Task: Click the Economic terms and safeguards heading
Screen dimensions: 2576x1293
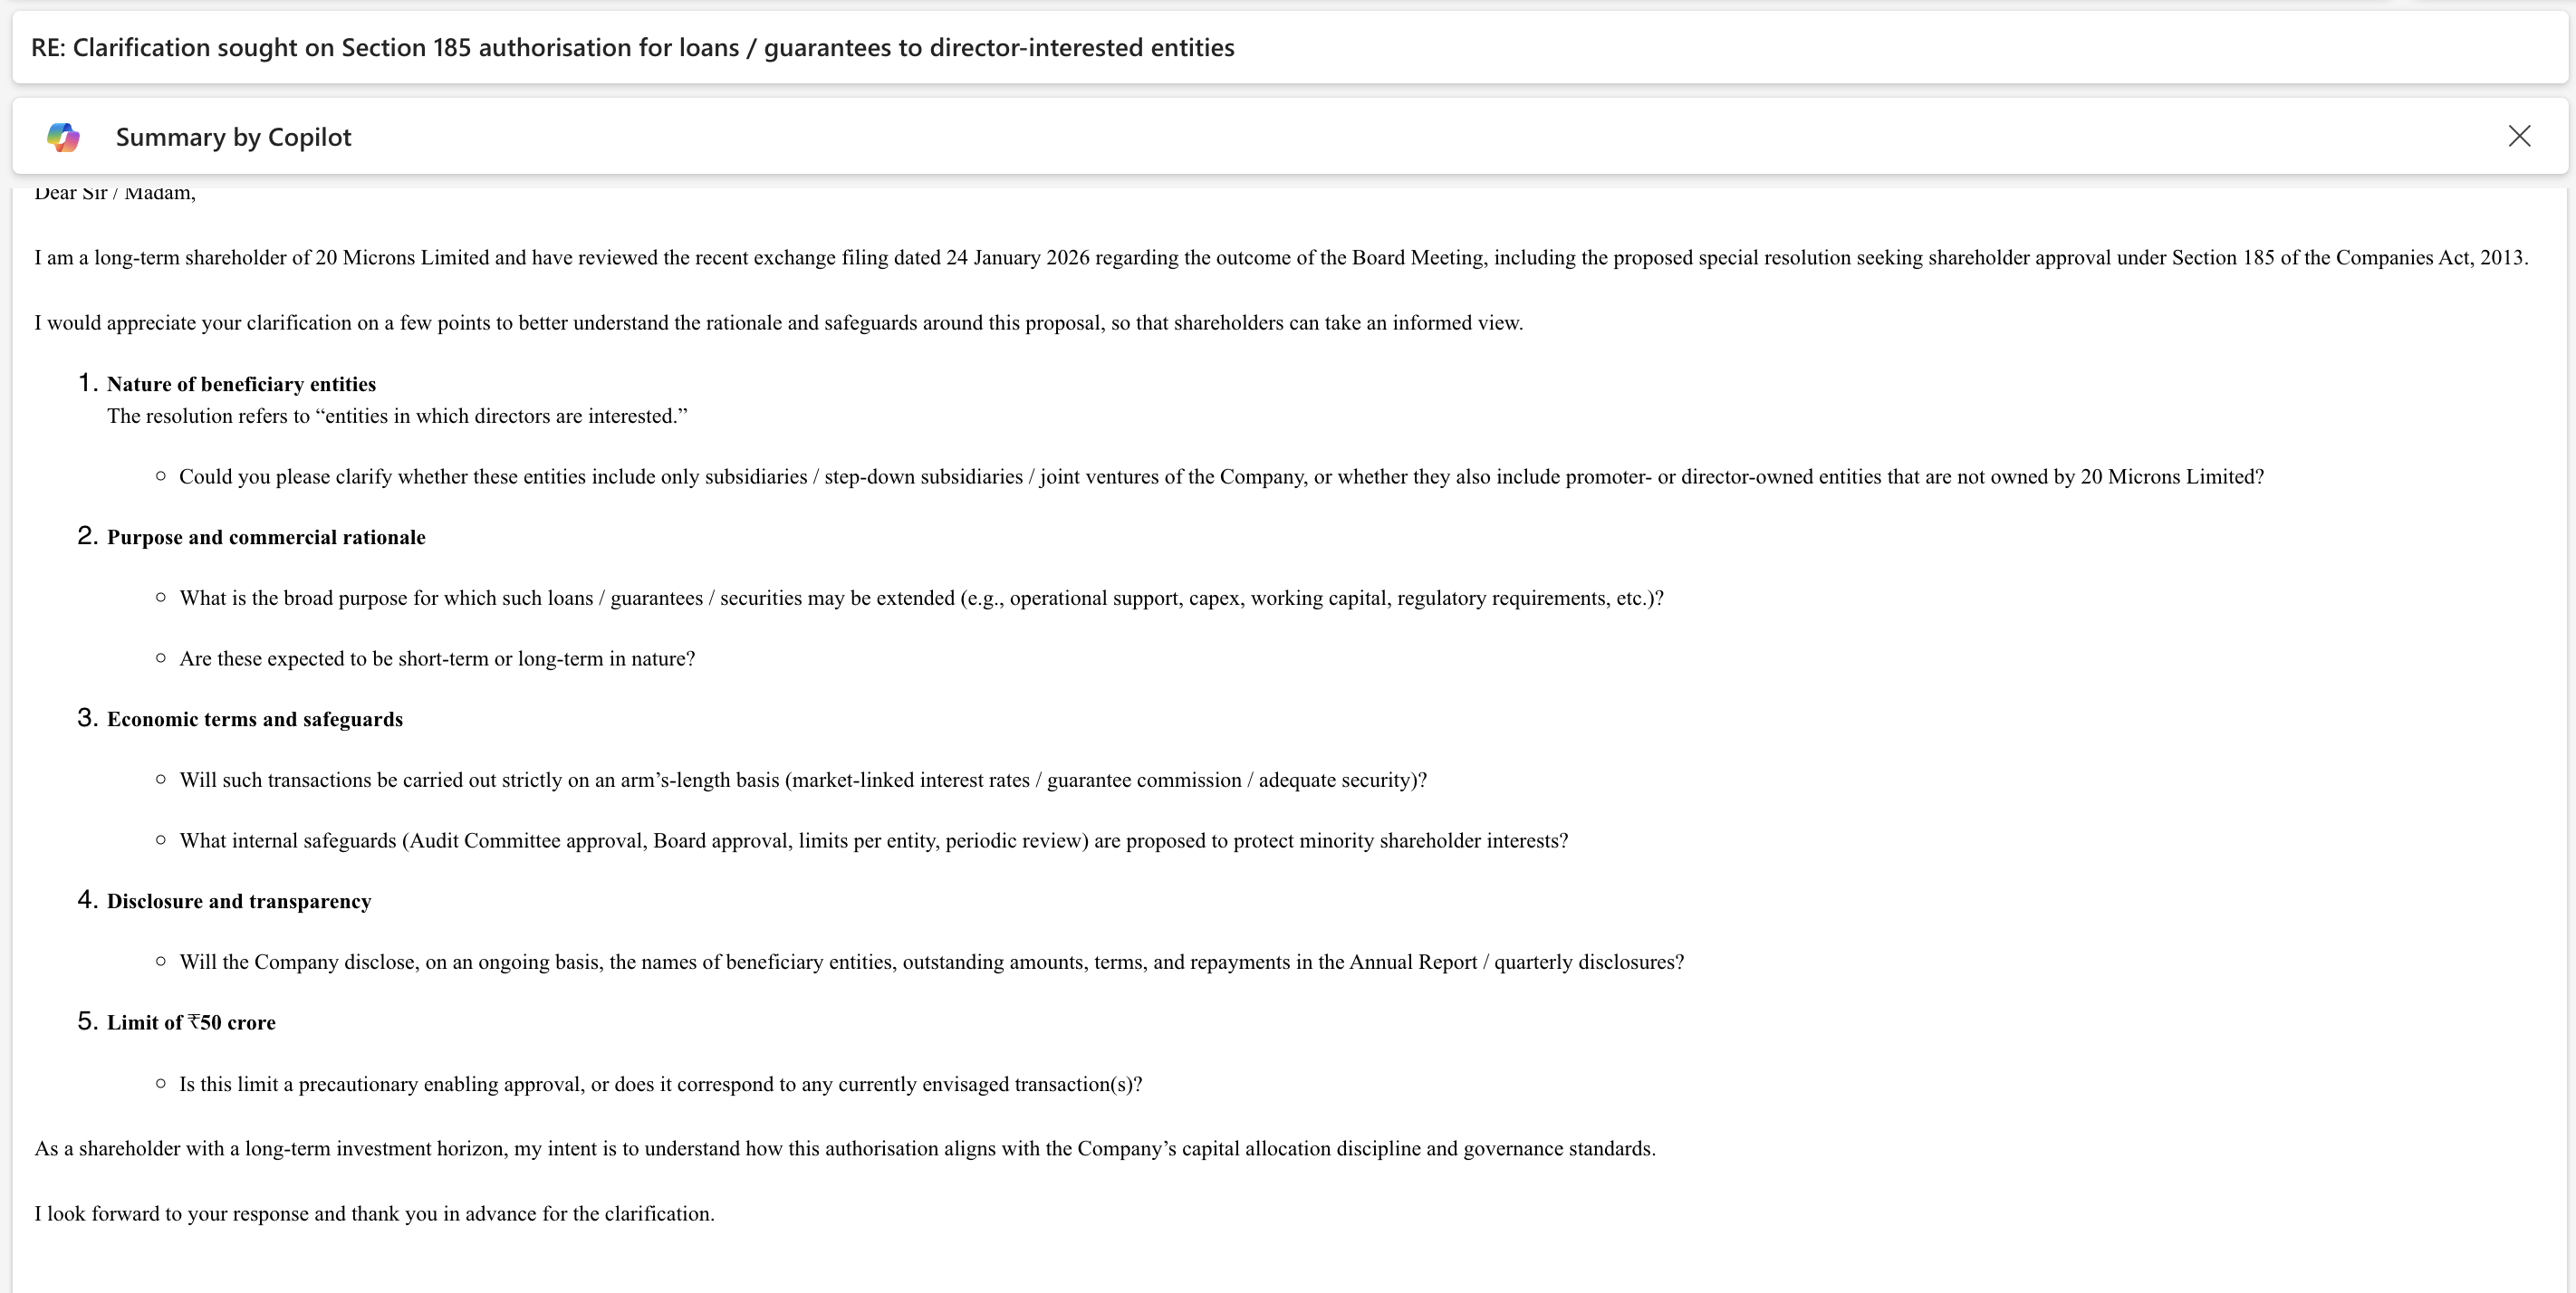Action: point(254,719)
